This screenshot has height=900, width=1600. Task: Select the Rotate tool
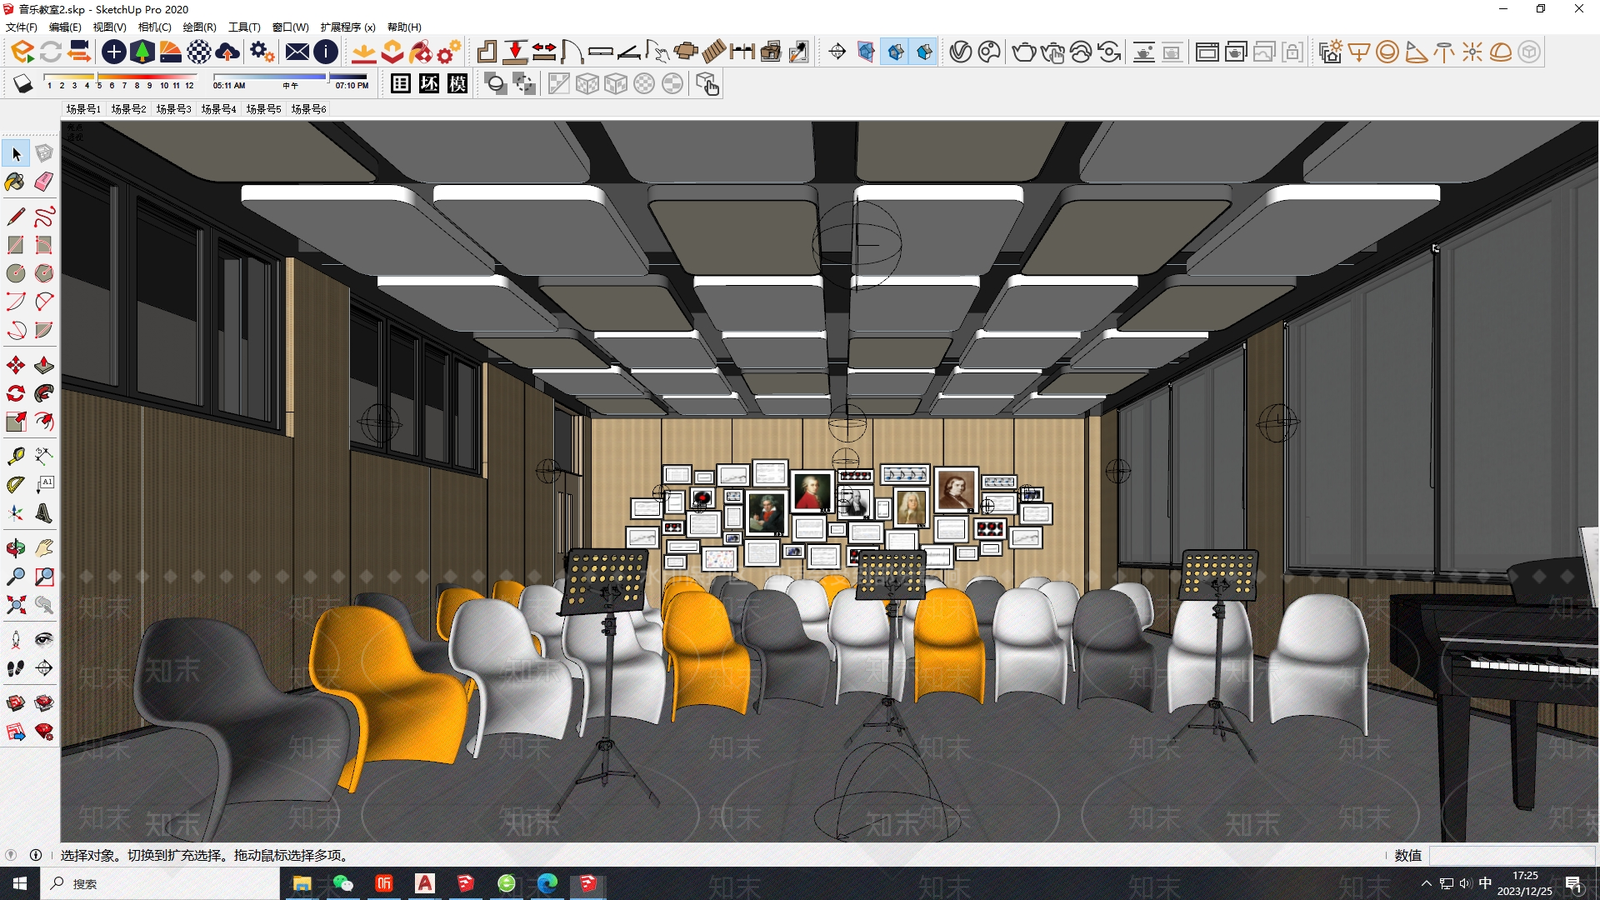tap(15, 394)
